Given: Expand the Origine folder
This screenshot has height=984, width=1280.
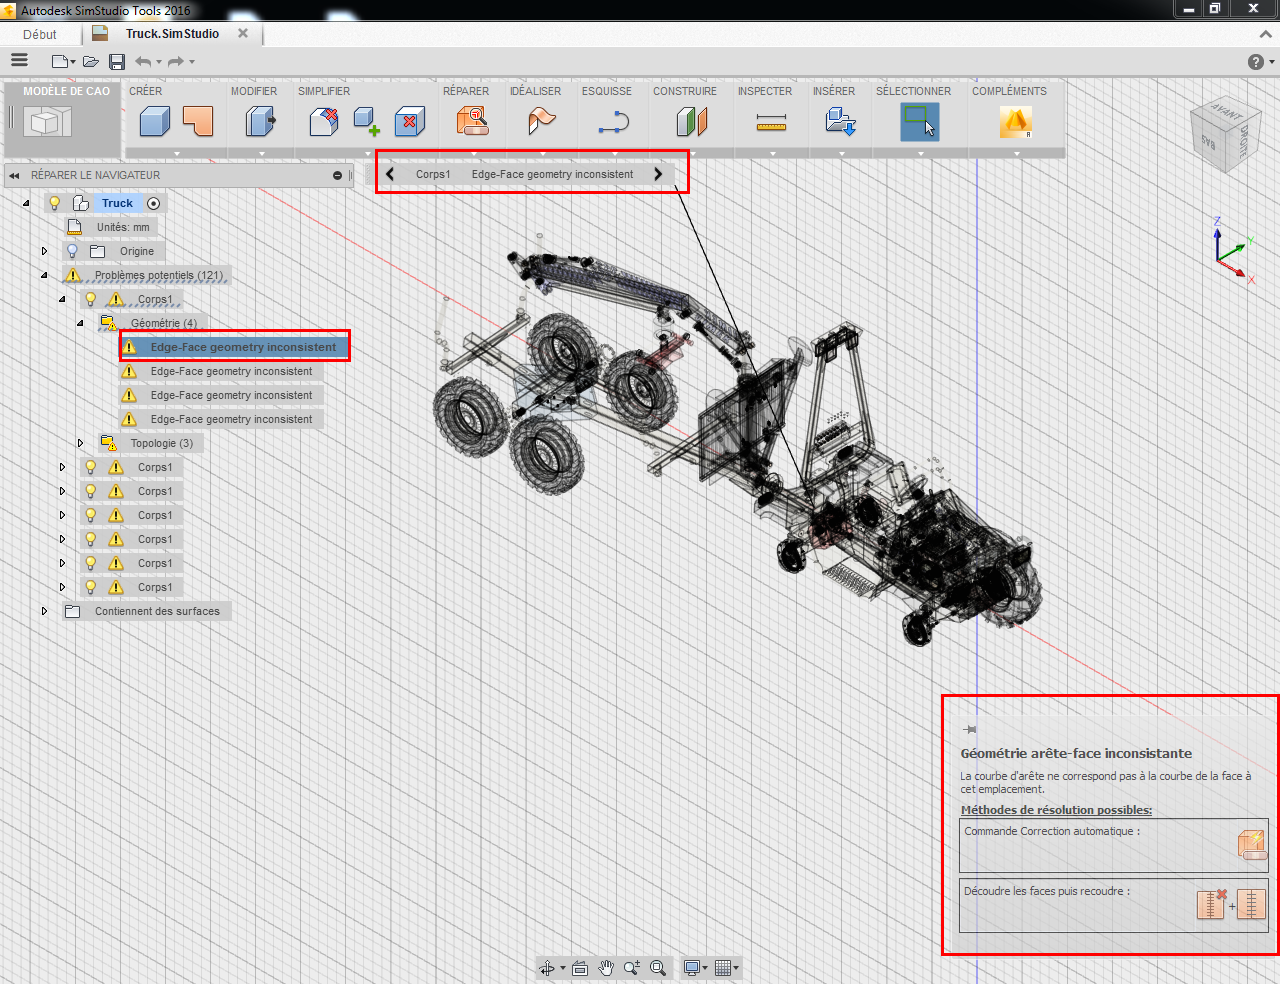Looking at the screenshot, I should (44, 251).
